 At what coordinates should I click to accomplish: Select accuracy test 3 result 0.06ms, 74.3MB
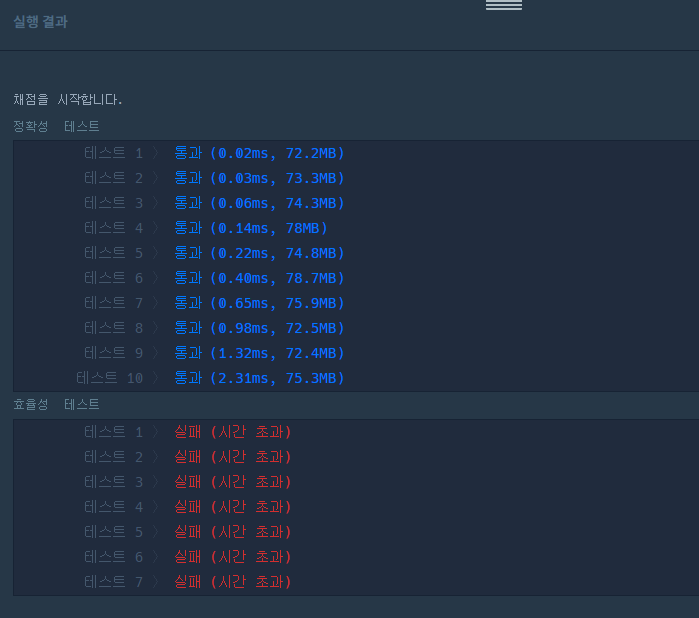point(259,203)
